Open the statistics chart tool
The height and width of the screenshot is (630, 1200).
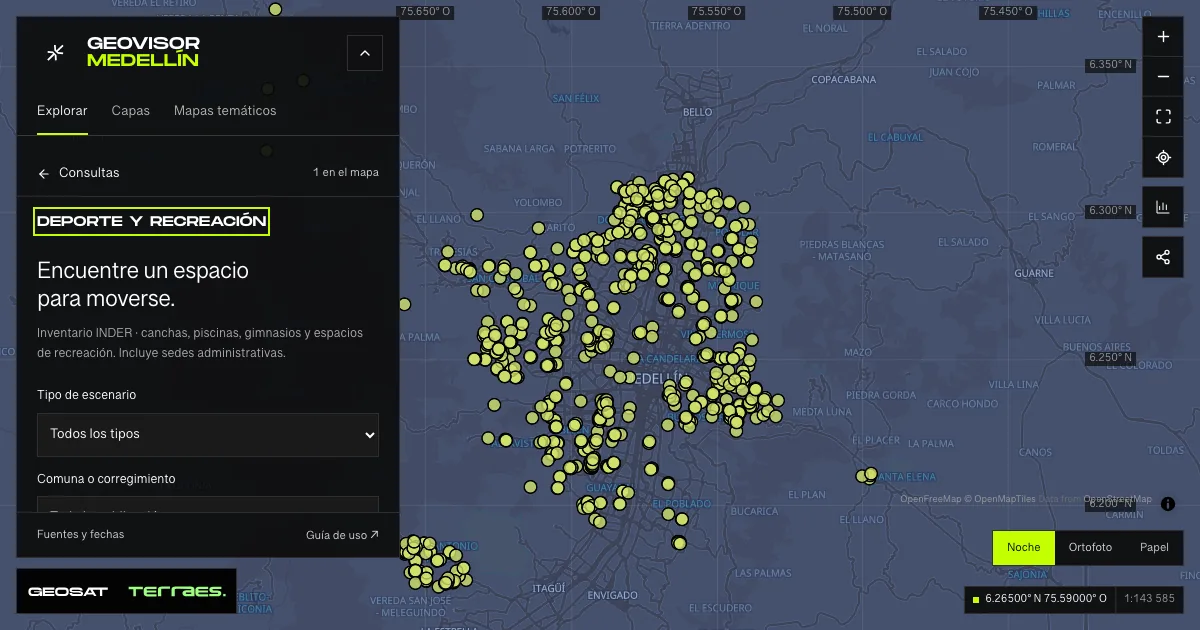1163,207
